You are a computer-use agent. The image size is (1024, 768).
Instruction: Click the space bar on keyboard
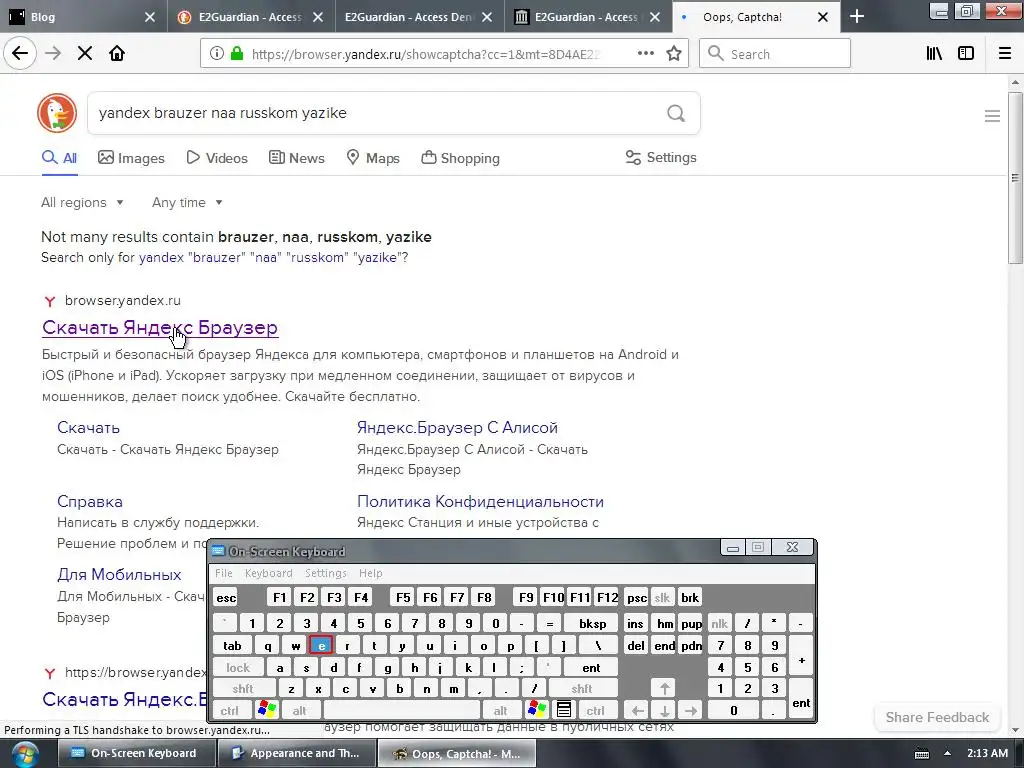[402, 710]
